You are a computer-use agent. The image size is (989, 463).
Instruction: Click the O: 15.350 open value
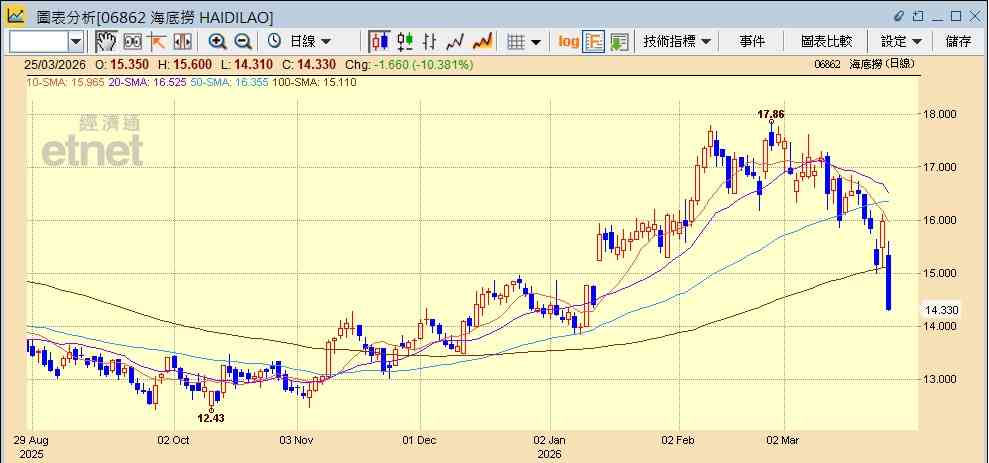pos(122,64)
